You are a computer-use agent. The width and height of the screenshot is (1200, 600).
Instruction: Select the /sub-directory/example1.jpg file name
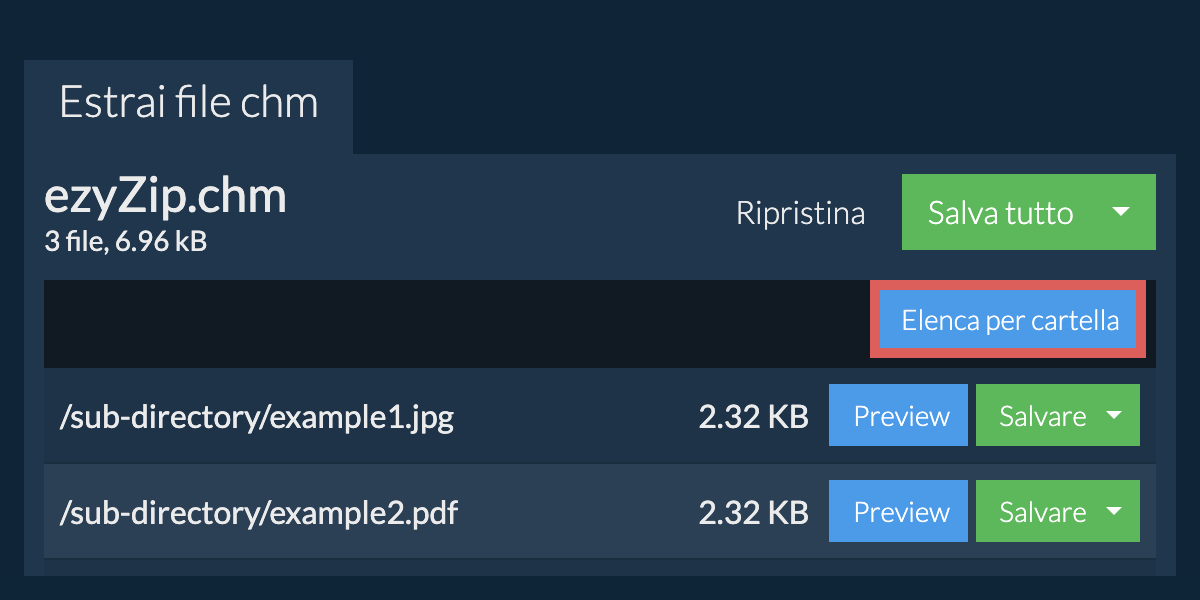click(x=257, y=417)
